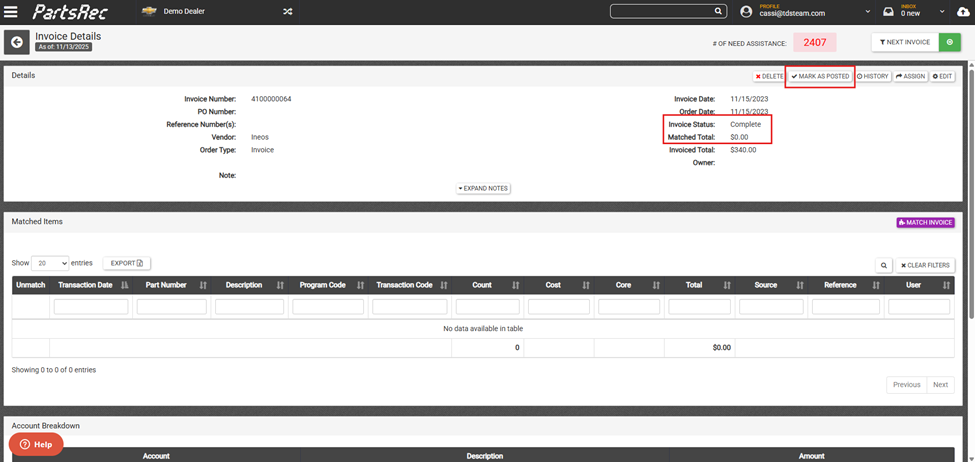Click the Total filter field
This screenshot has width=975, height=462.
click(x=700, y=307)
